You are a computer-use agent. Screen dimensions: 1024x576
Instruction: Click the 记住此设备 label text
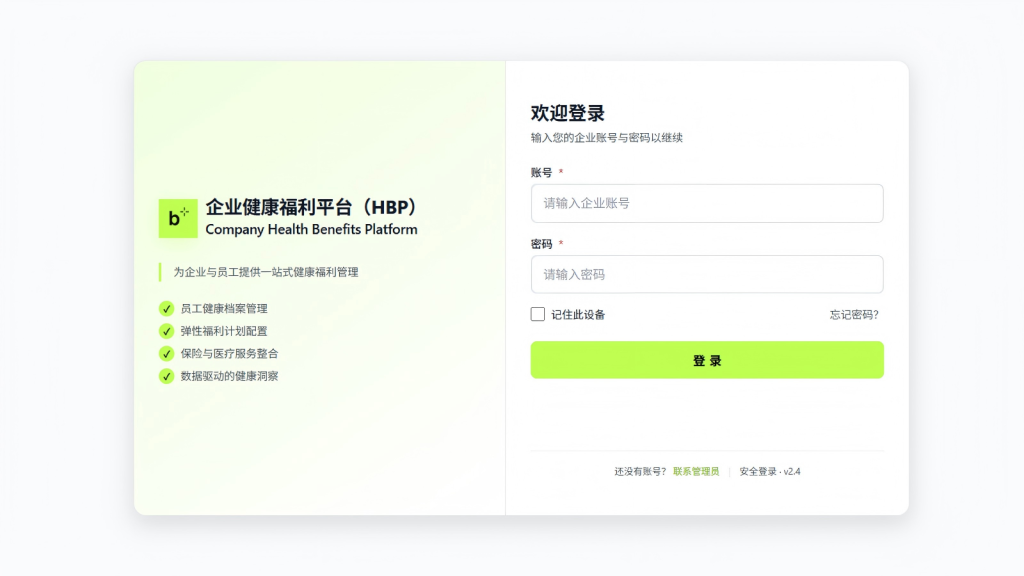[578, 315]
